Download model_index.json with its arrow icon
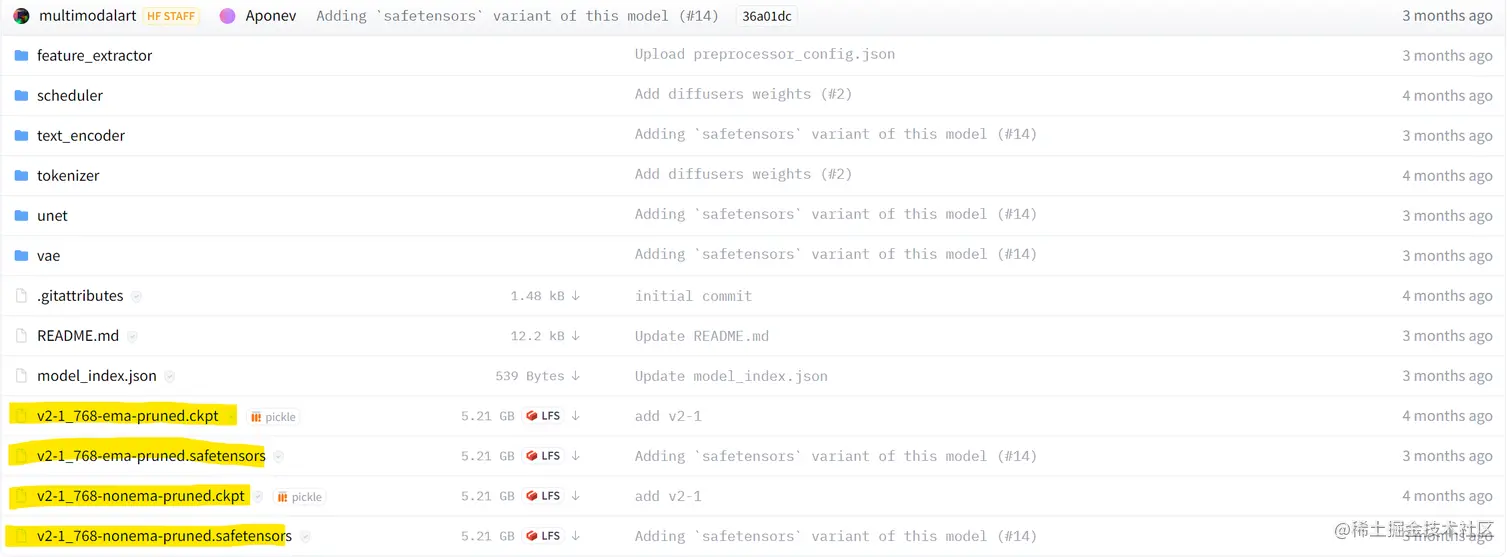1512x557 pixels. pyautogui.click(x=576, y=376)
